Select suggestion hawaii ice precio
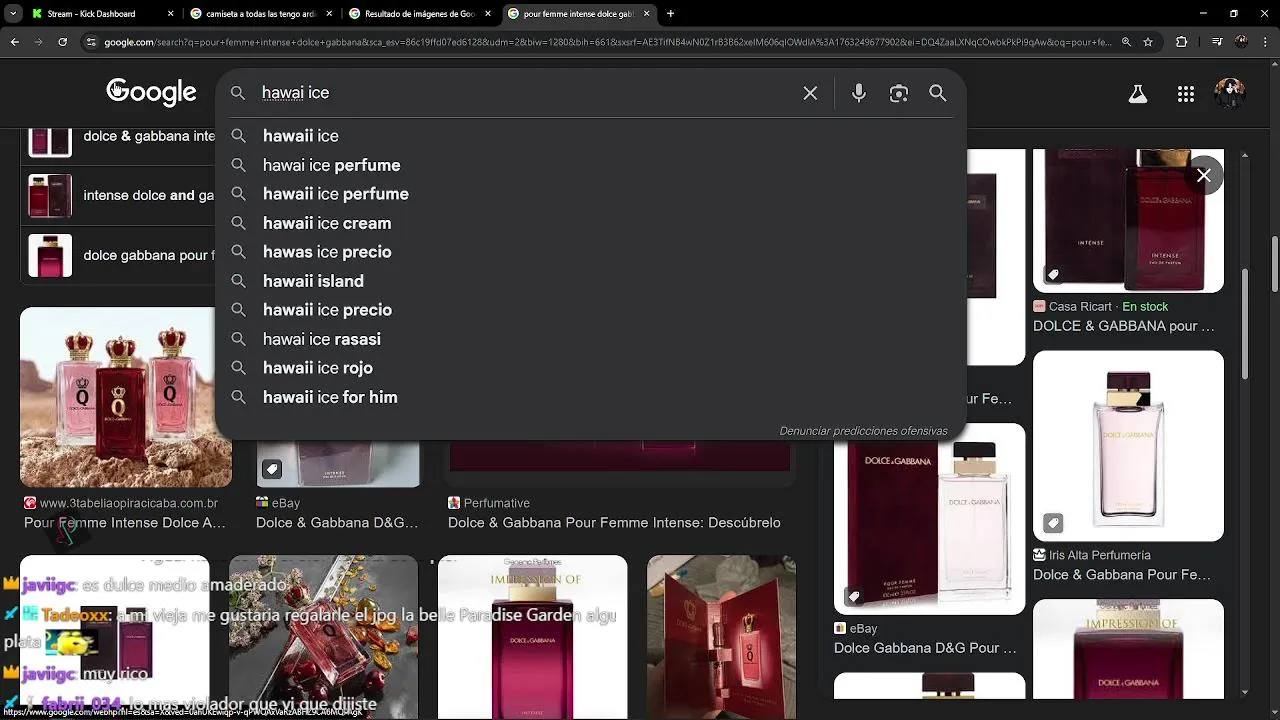This screenshot has width=1280, height=720. [x=590, y=310]
